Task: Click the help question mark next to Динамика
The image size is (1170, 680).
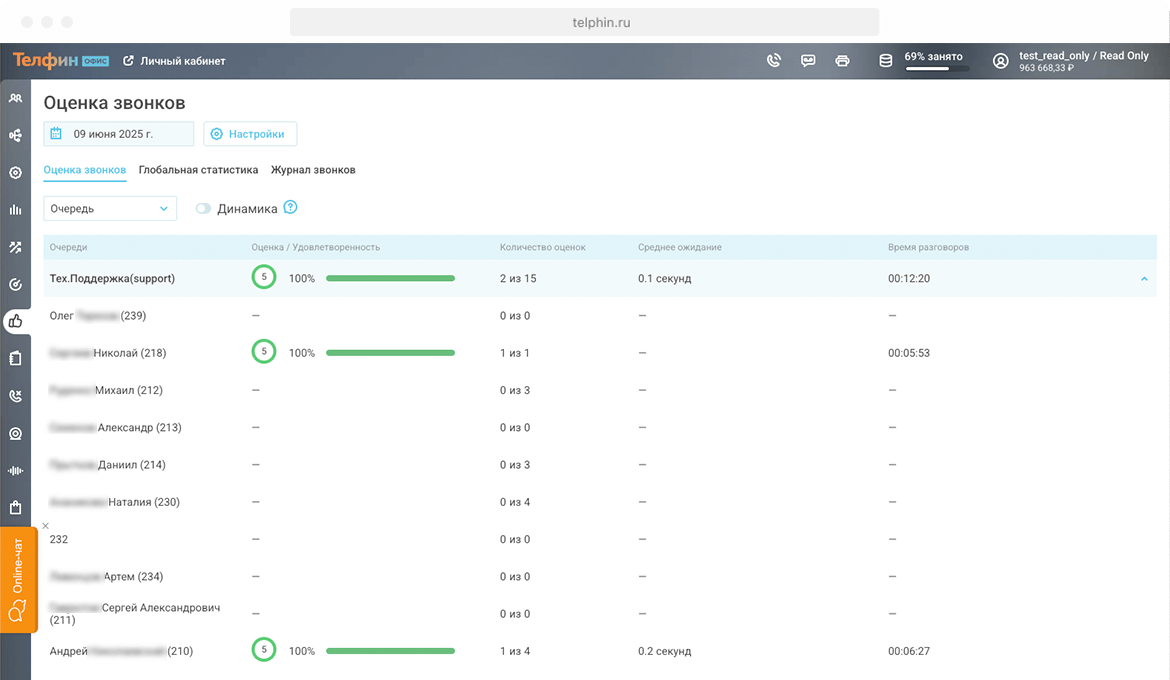Action: pos(291,208)
